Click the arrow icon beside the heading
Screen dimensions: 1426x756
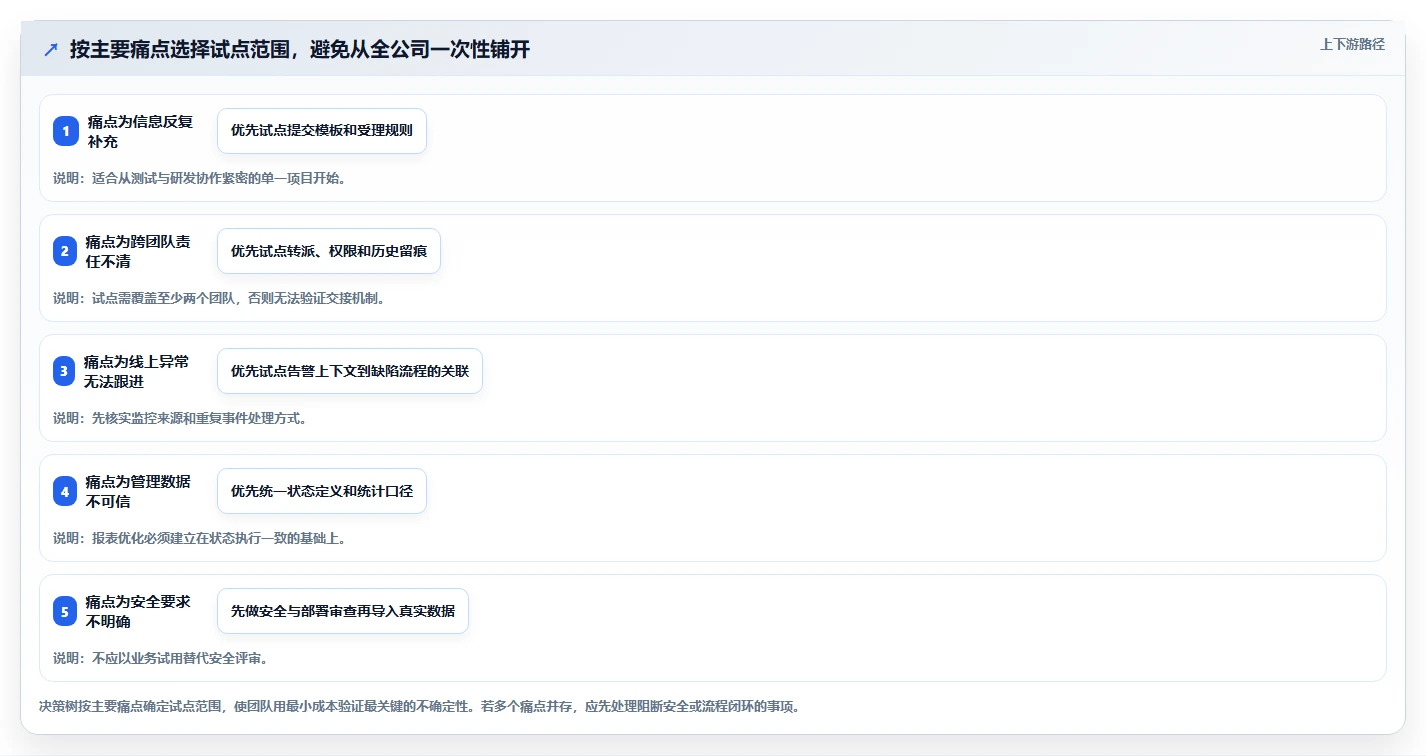(51, 50)
